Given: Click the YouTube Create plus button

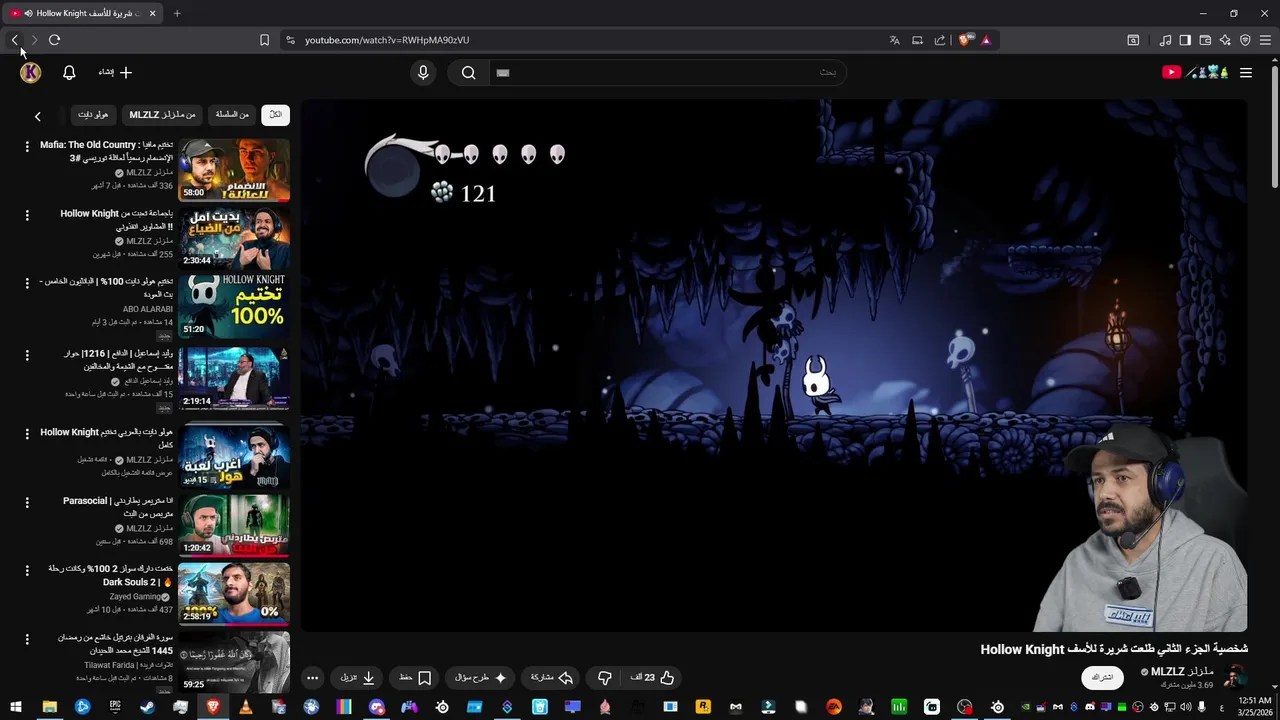Looking at the screenshot, I should click(115, 72).
